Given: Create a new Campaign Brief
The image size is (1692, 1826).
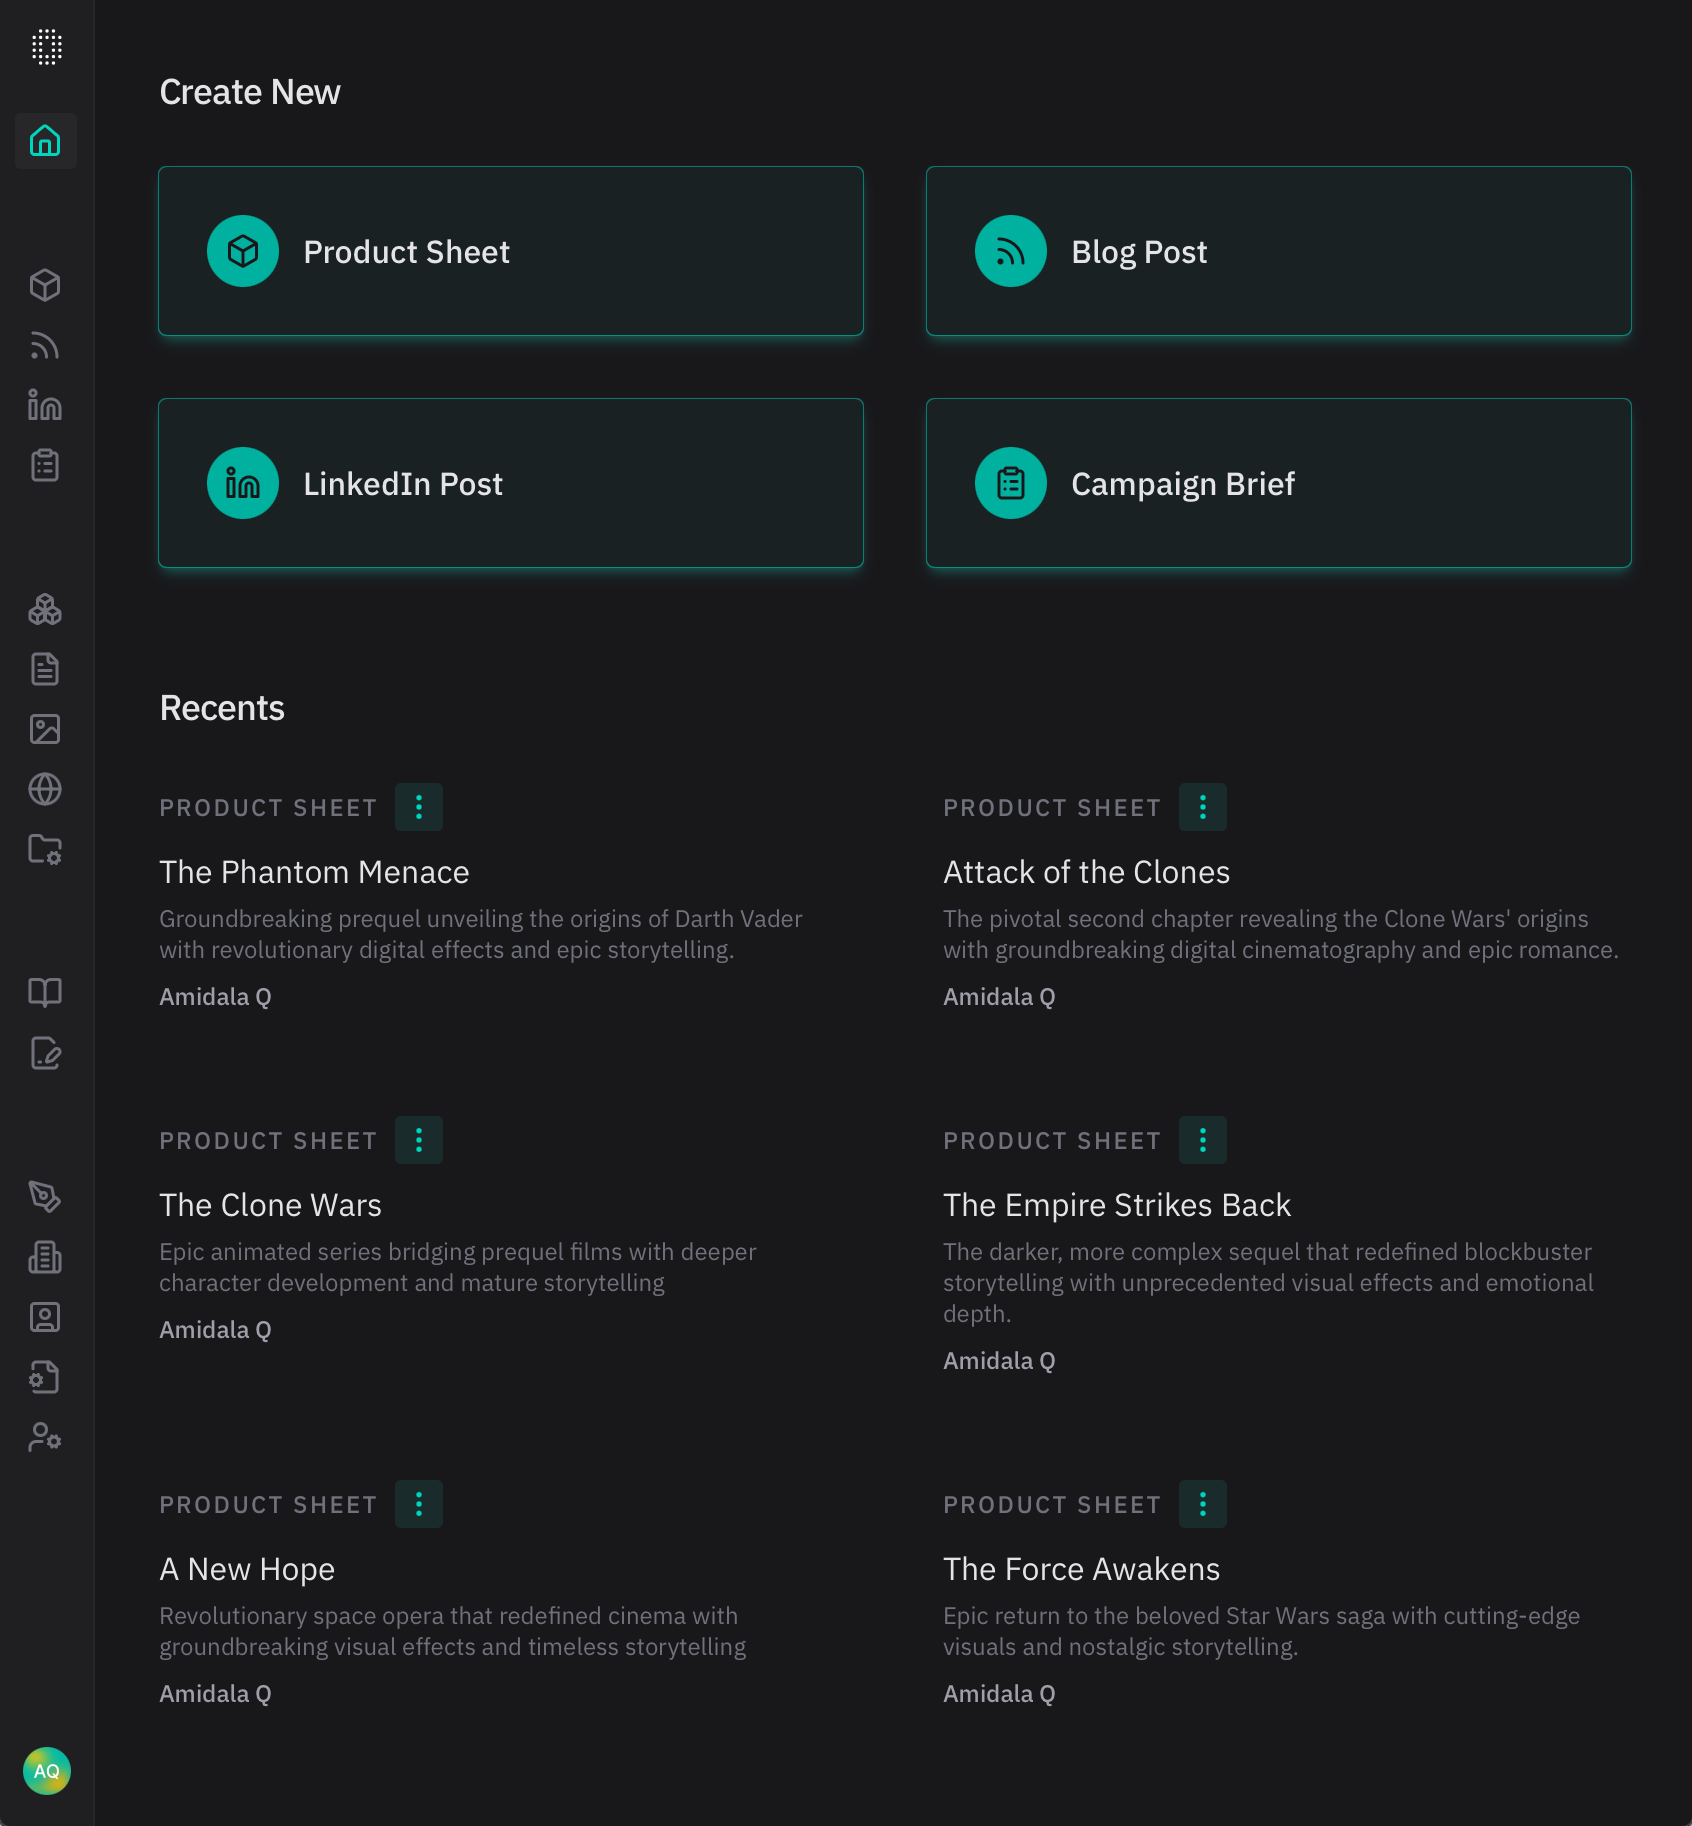Looking at the screenshot, I should point(1279,483).
